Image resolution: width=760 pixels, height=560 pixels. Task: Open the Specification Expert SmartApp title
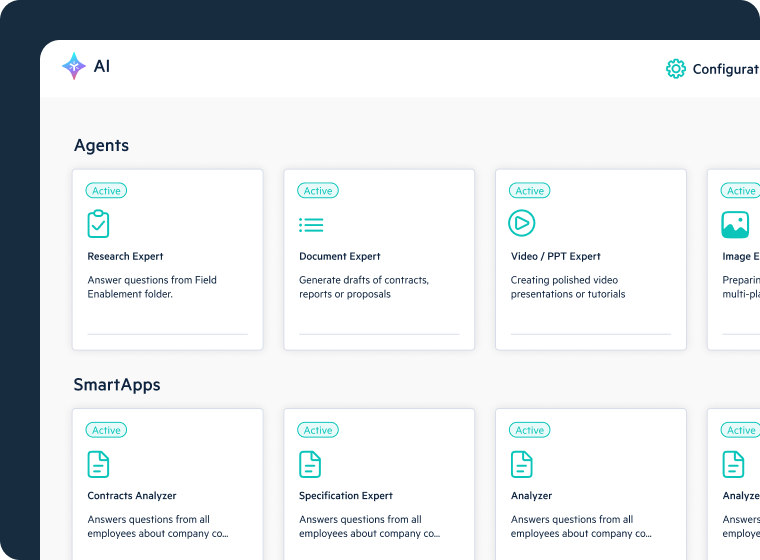pos(345,496)
